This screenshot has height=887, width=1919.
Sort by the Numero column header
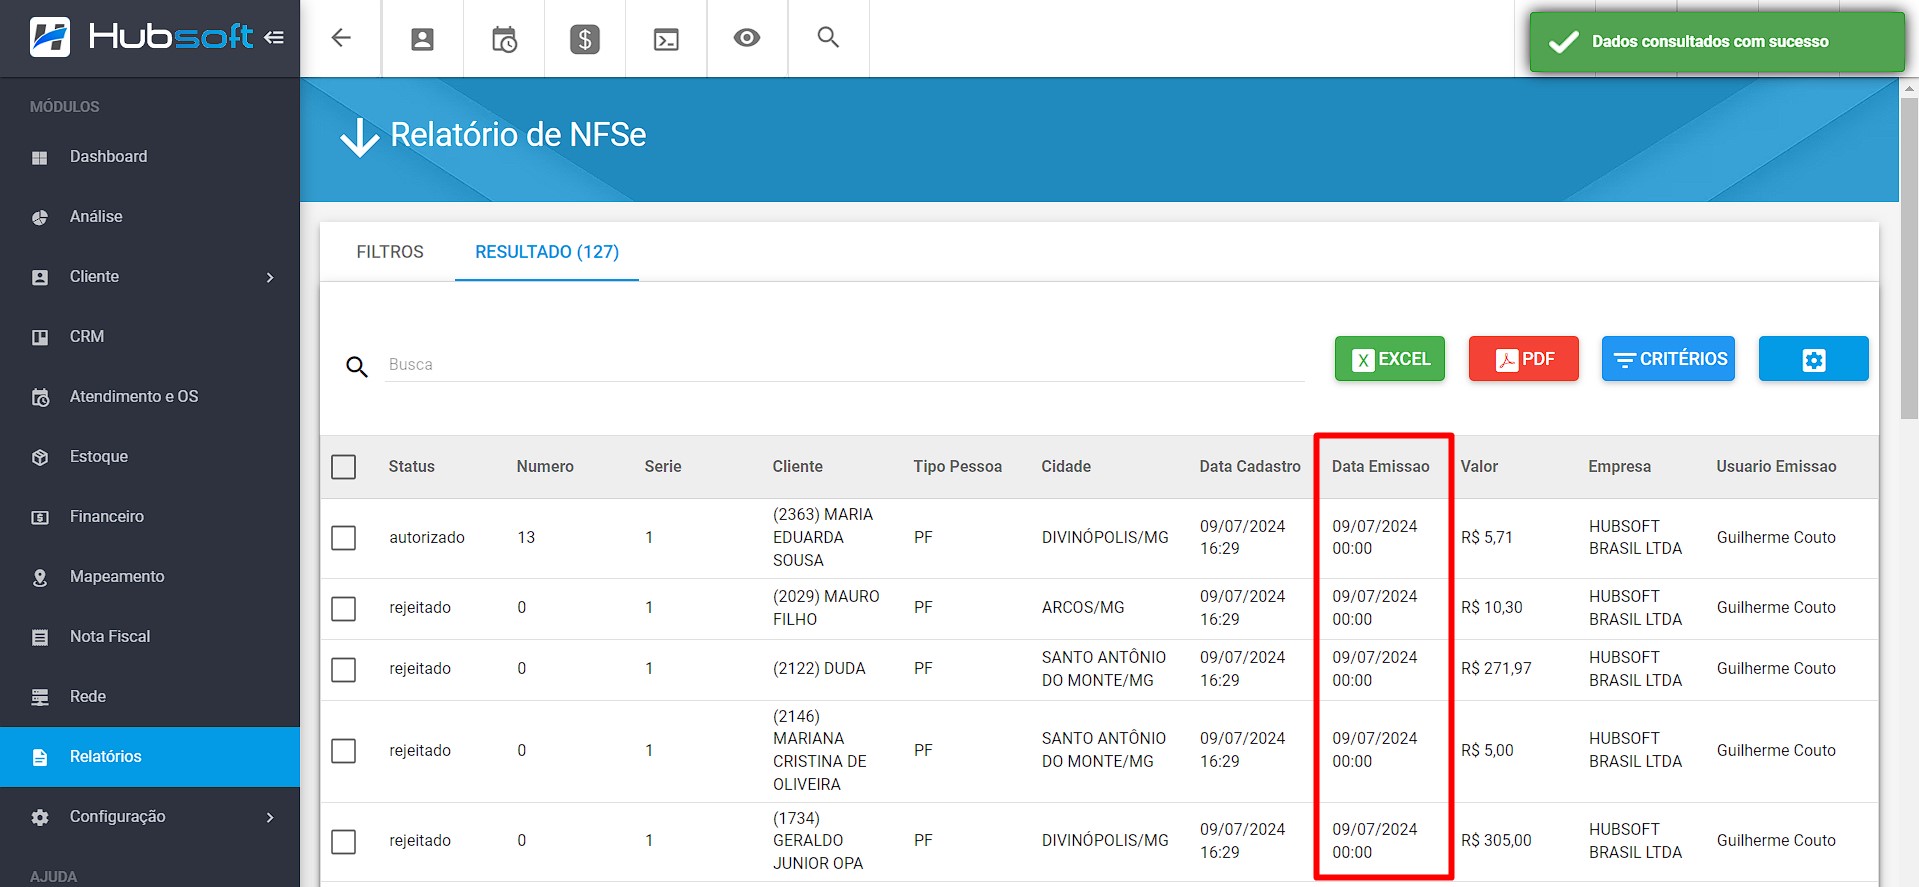545,467
